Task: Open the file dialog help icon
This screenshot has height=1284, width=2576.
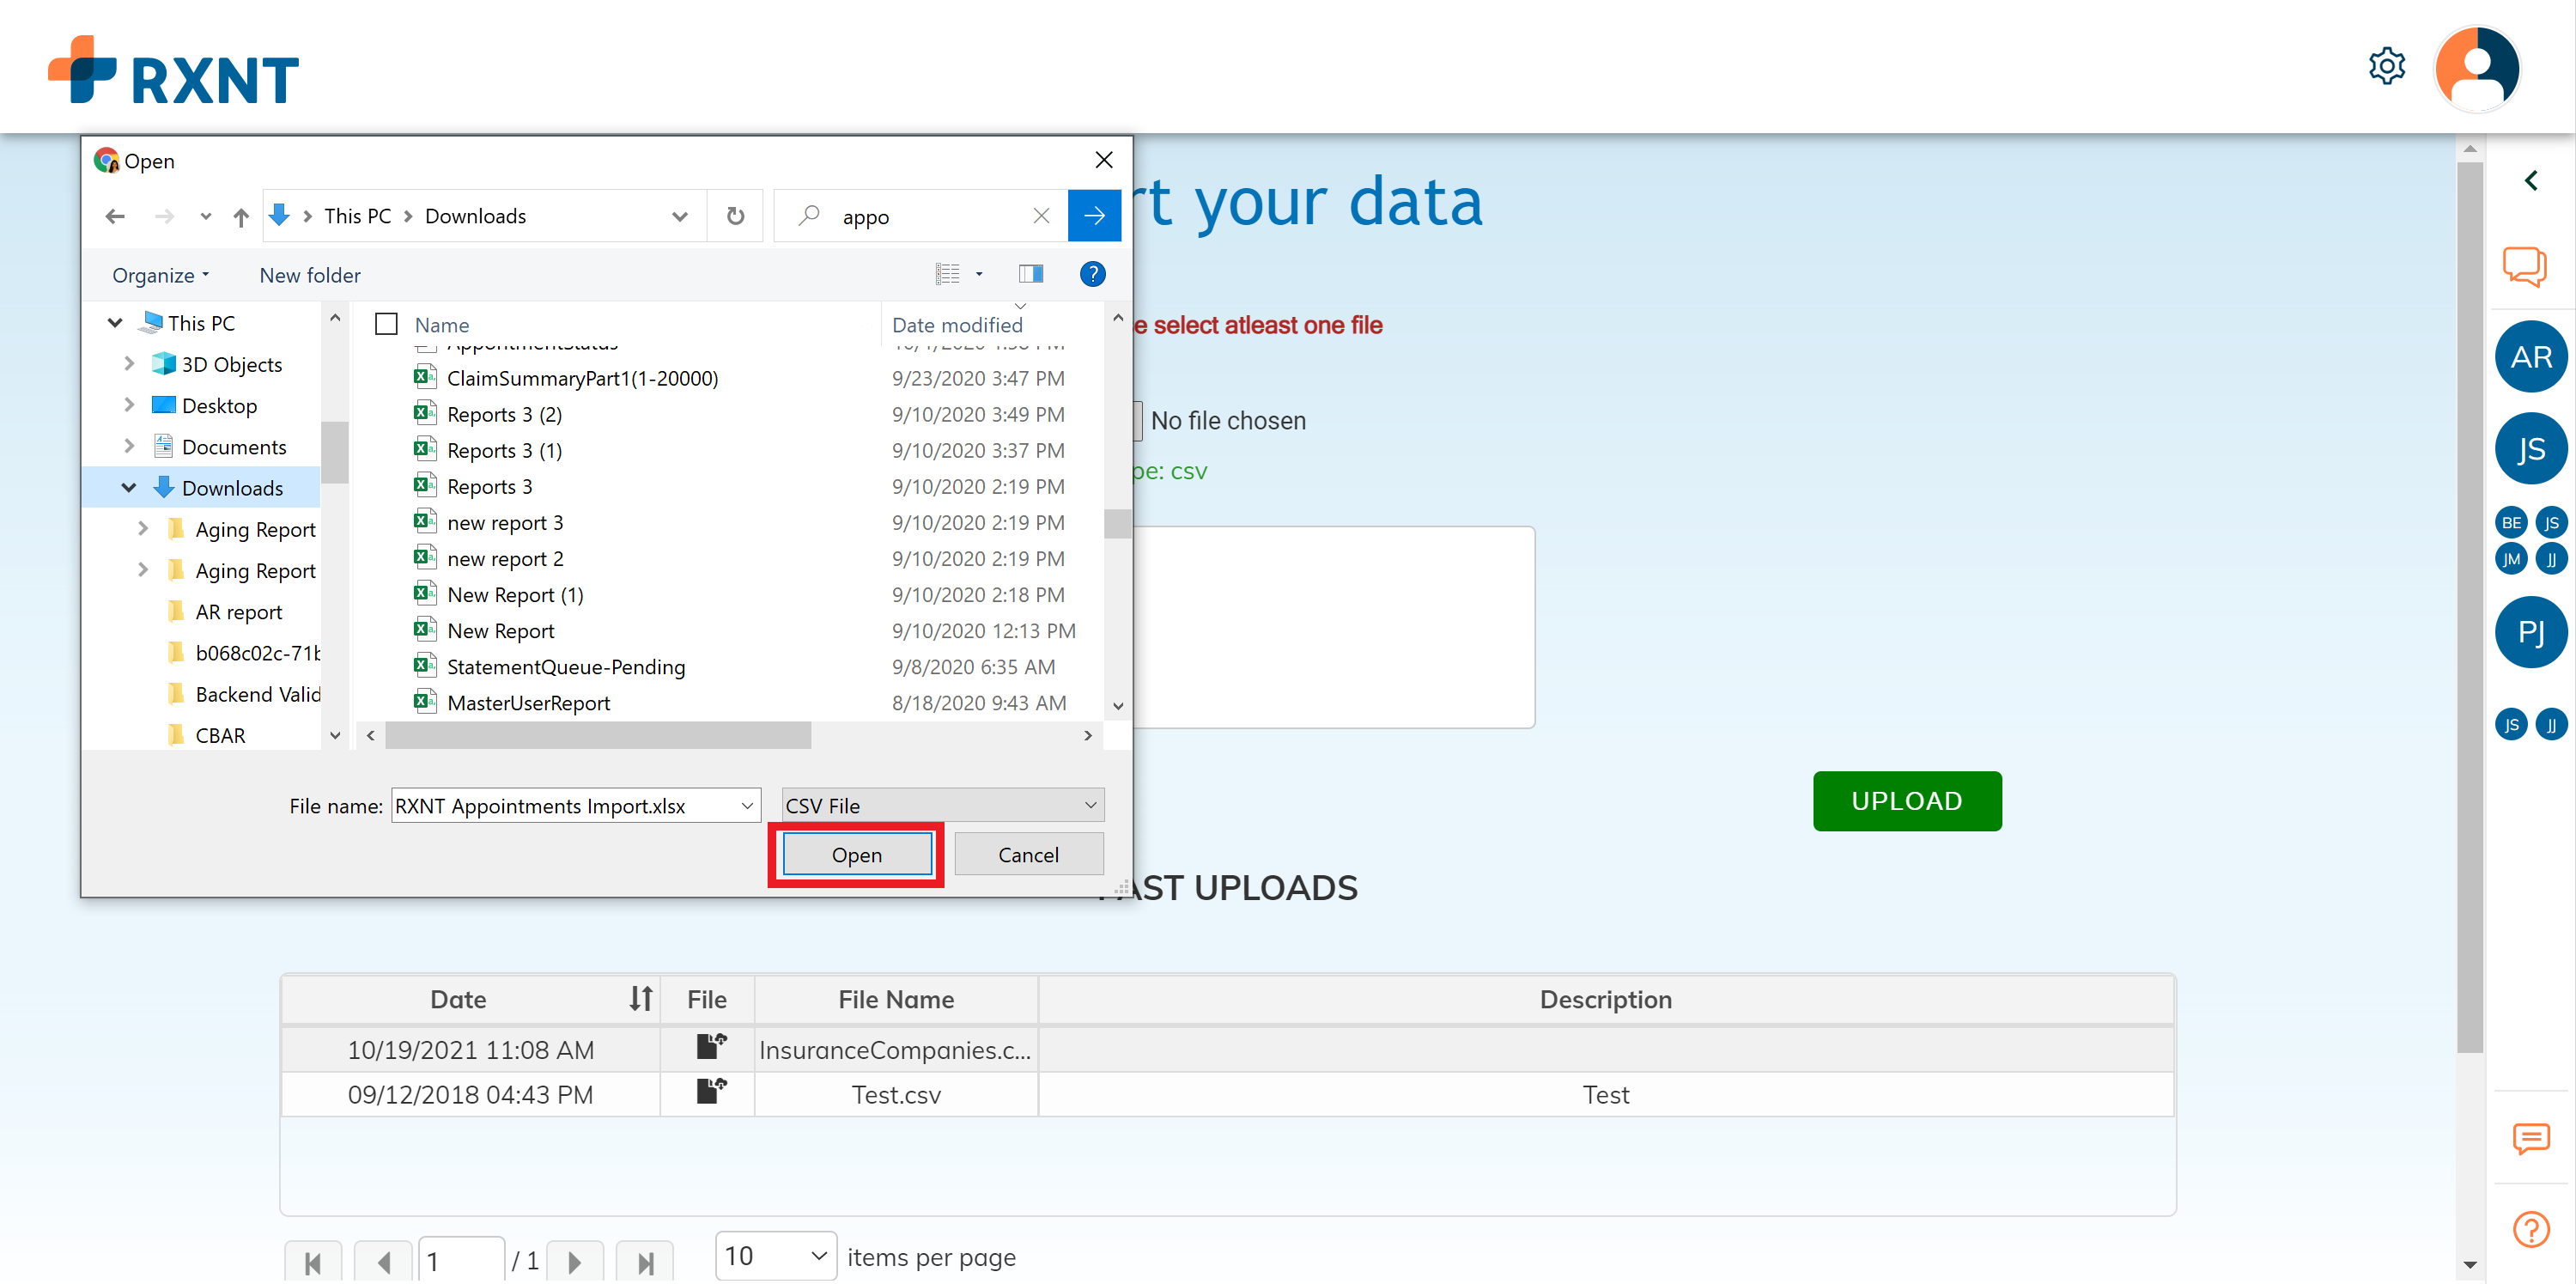Action: 1092,274
